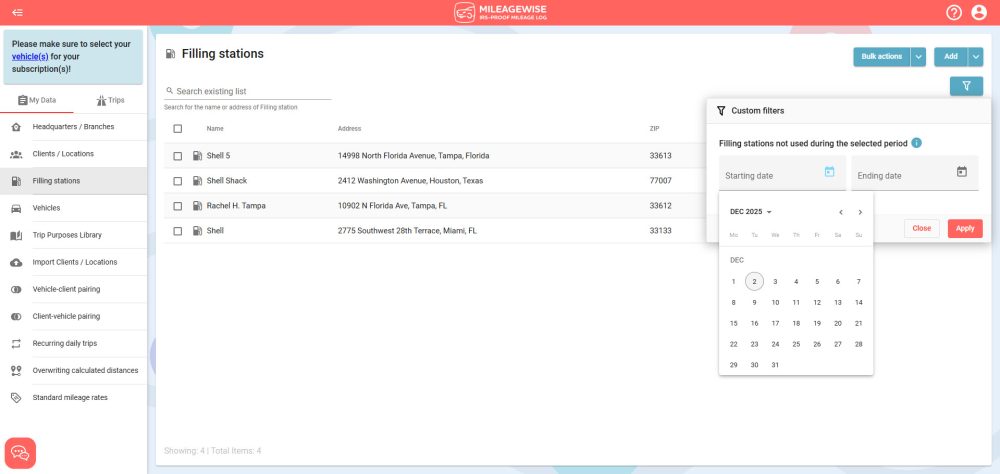The height and width of the screenshot is (474, 1000).
Task: Switch to the Trips tab
Action: pos(110,100)
